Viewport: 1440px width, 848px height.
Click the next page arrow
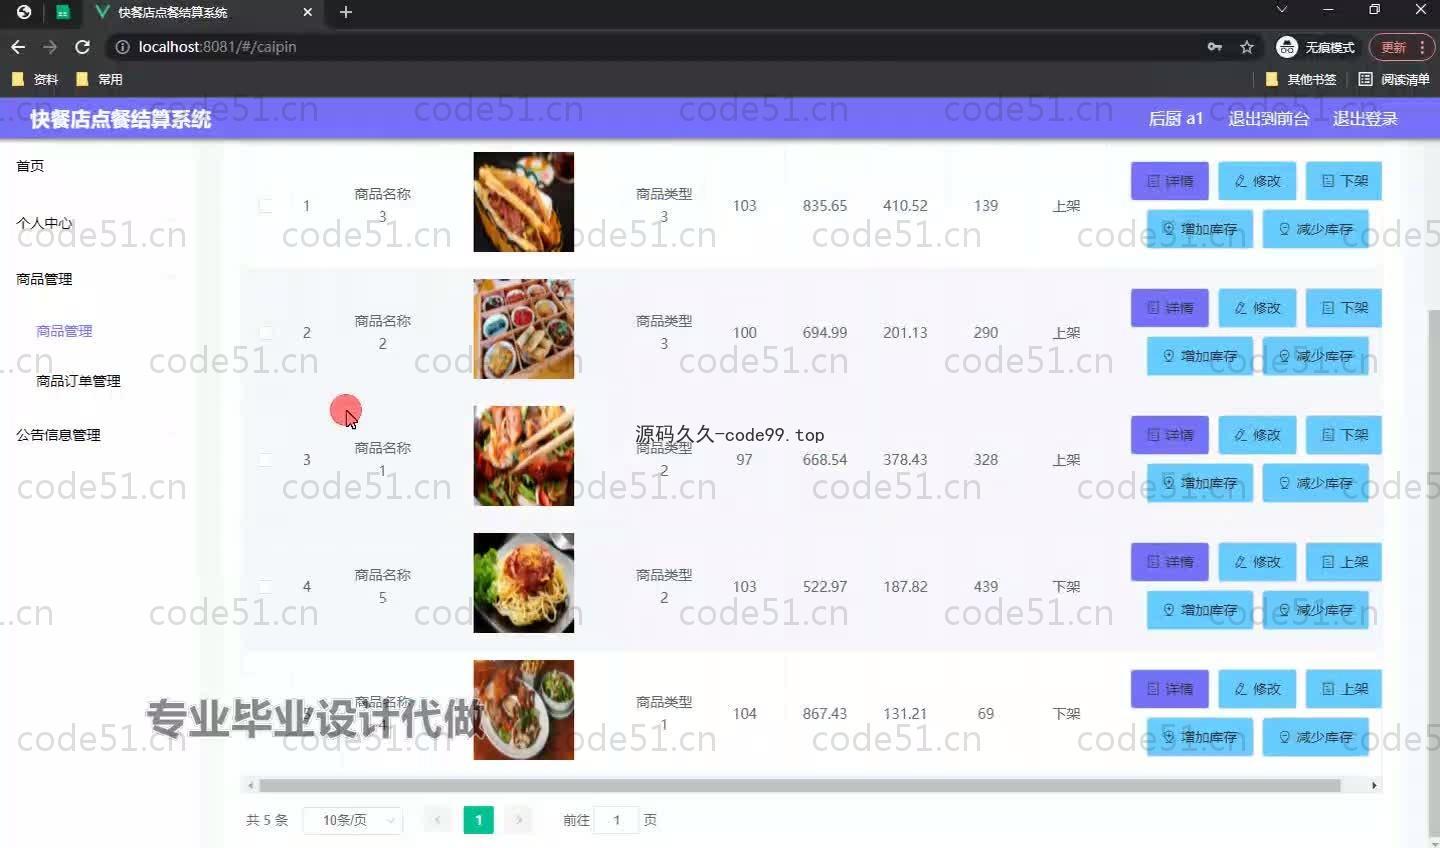[518, 820]
